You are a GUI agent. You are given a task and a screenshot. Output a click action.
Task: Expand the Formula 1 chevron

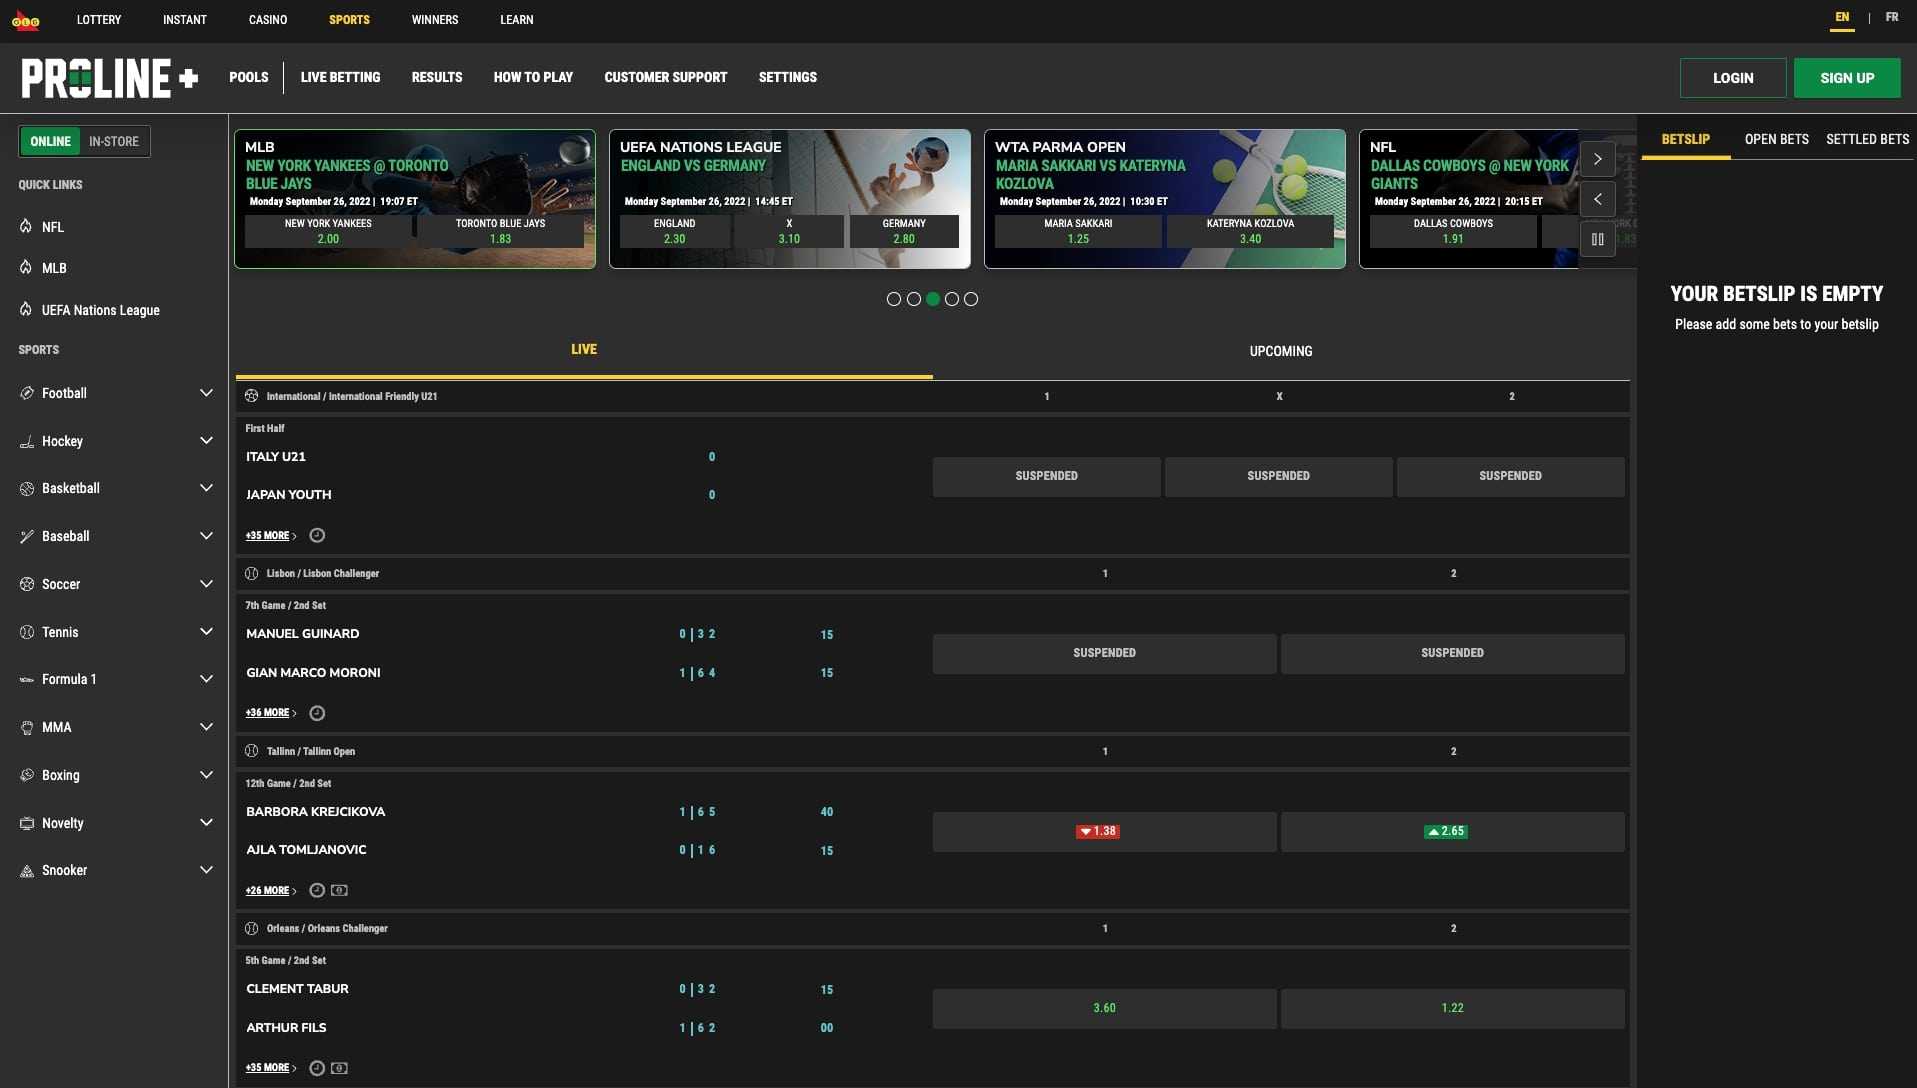coord(206,679)
